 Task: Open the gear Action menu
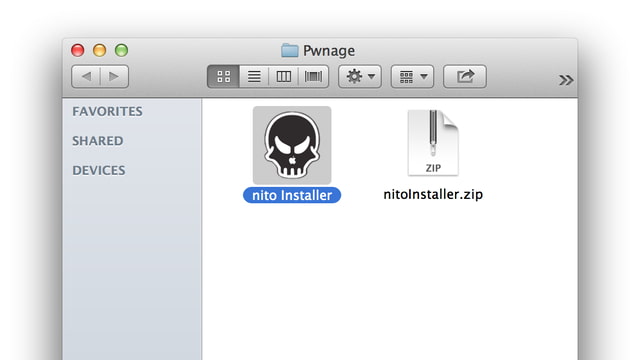[x=360, y=76]
